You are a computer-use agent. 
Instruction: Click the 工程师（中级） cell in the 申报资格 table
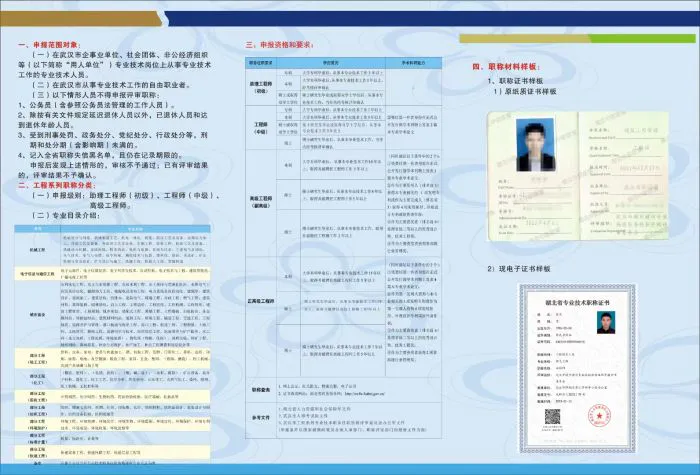point(261,128)
